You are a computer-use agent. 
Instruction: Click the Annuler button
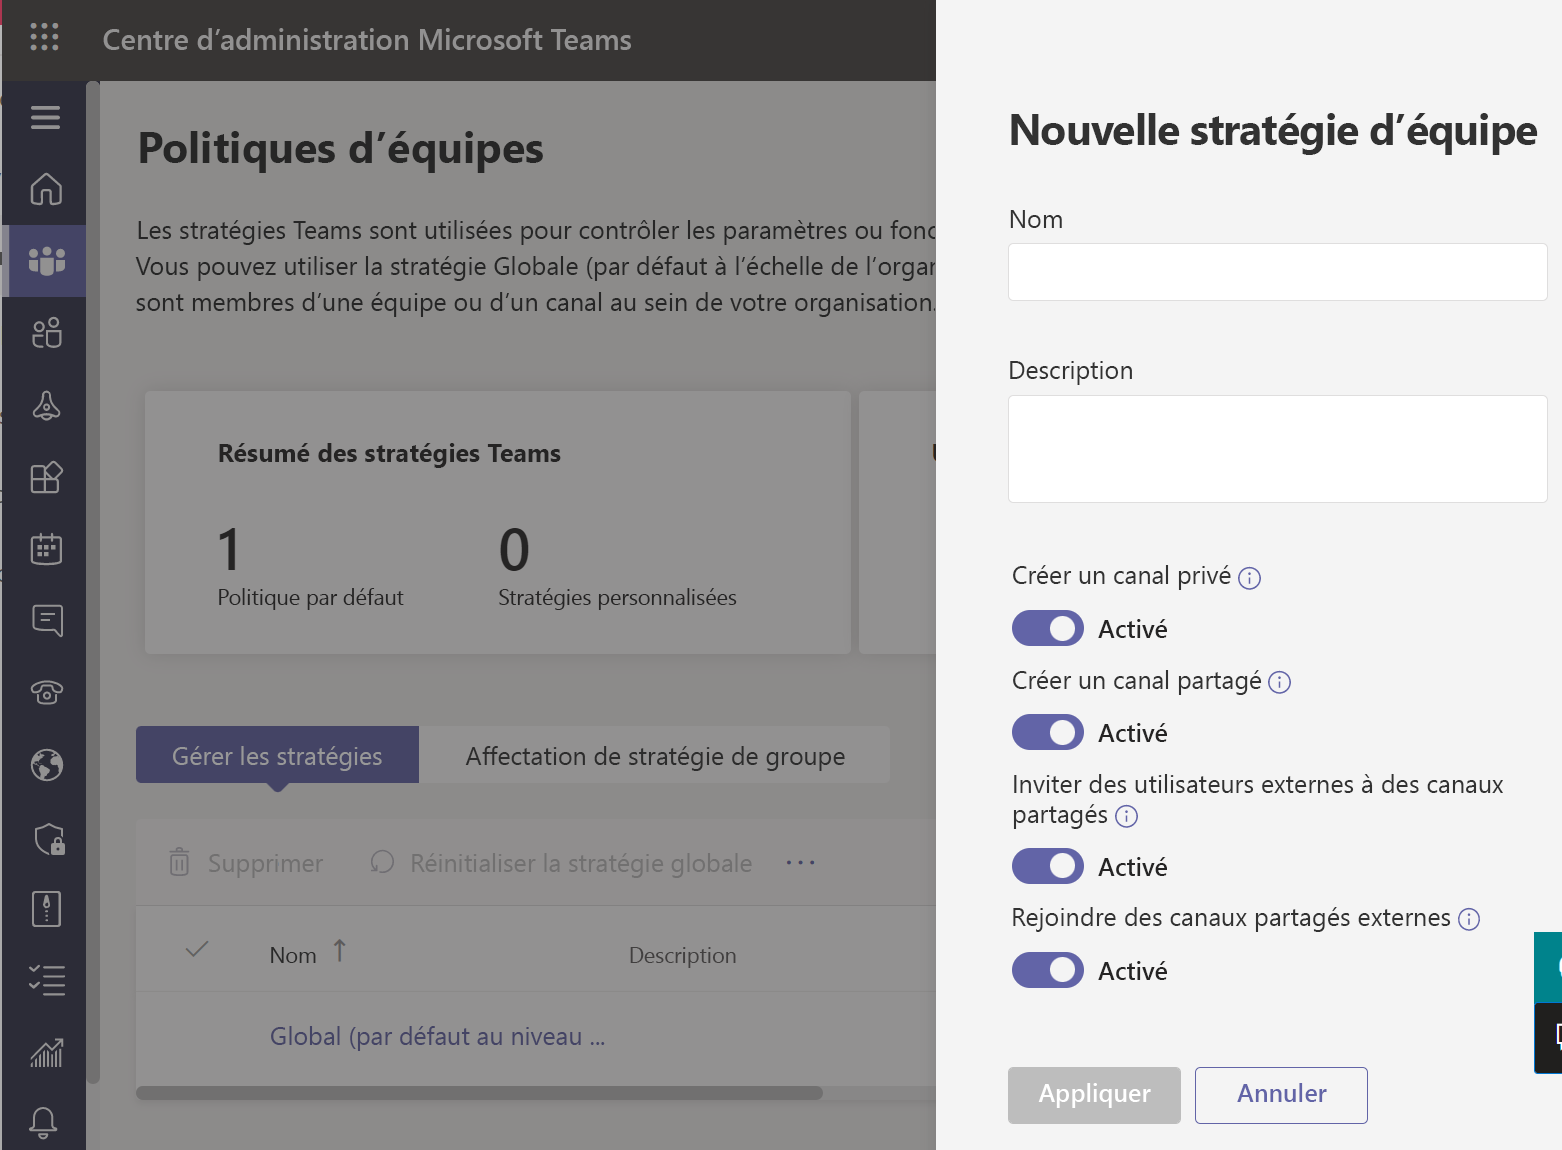[x=1281, y=1095]
